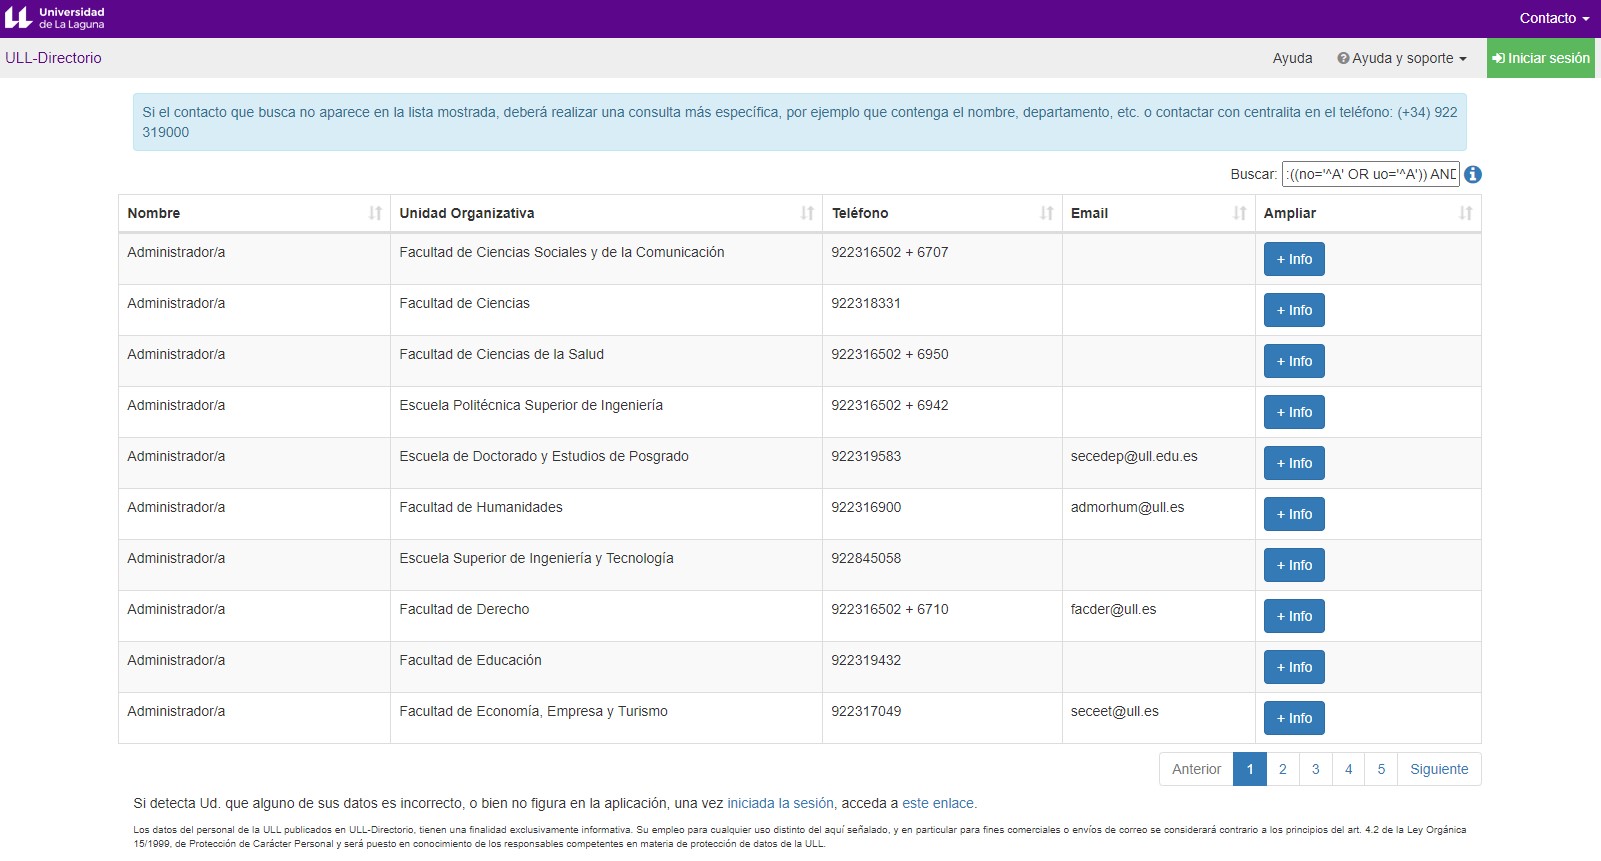Expand the Ayuda y soporte menu
The height and width of the screenshot is (861, 1601).
tap(1402, 58)
